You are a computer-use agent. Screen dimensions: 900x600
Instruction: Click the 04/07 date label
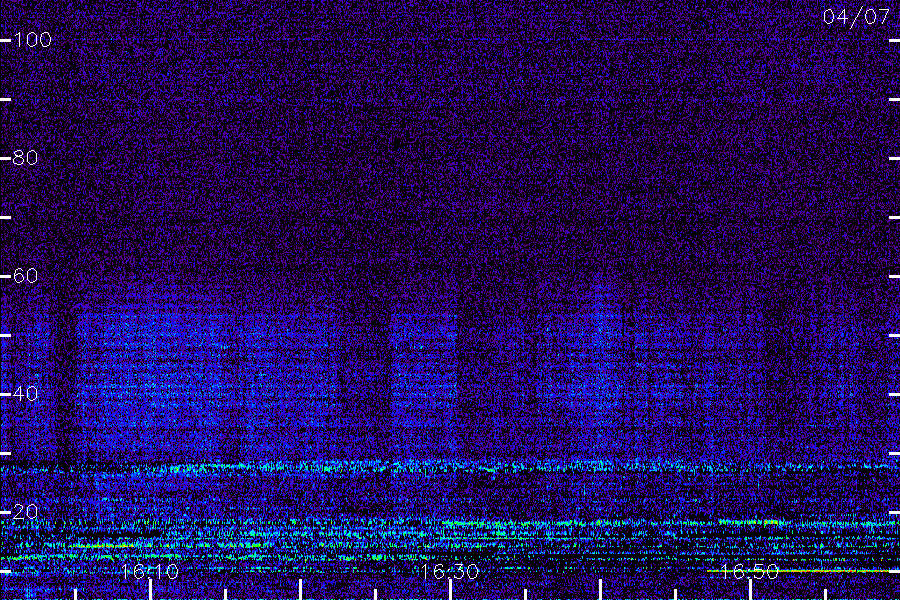(856, 17)
